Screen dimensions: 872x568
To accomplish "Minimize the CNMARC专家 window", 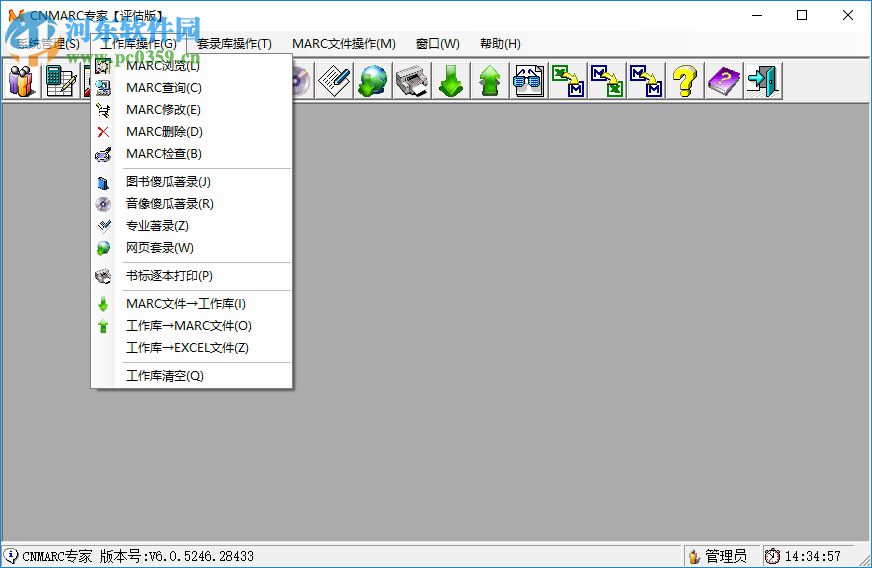I will click(x=757, y=15).
